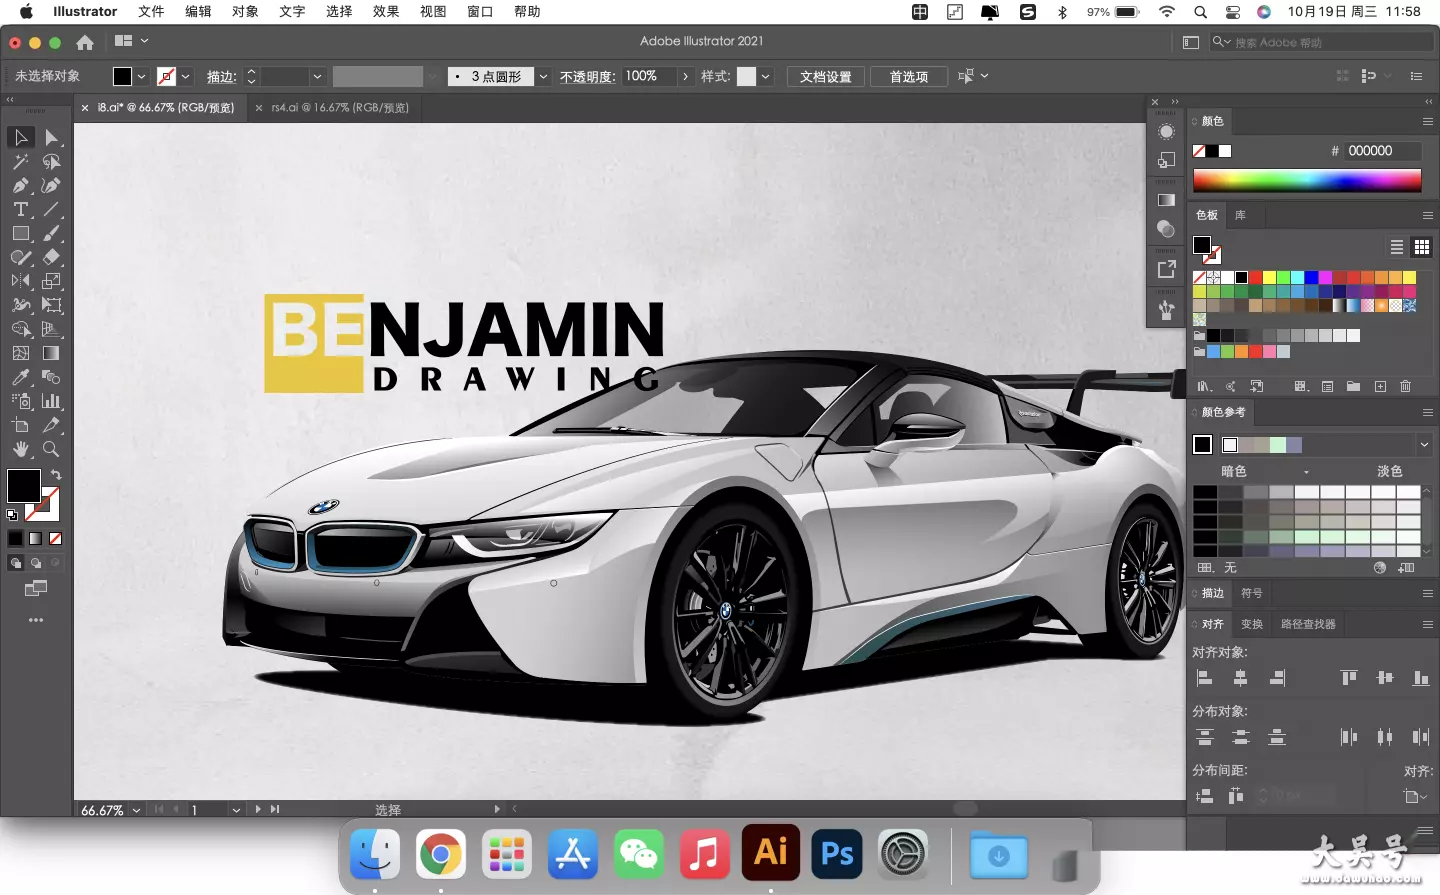Expand the opacity 100% flyout arrow
Viewport: 1440px width, 895px height.
(685, 77)
